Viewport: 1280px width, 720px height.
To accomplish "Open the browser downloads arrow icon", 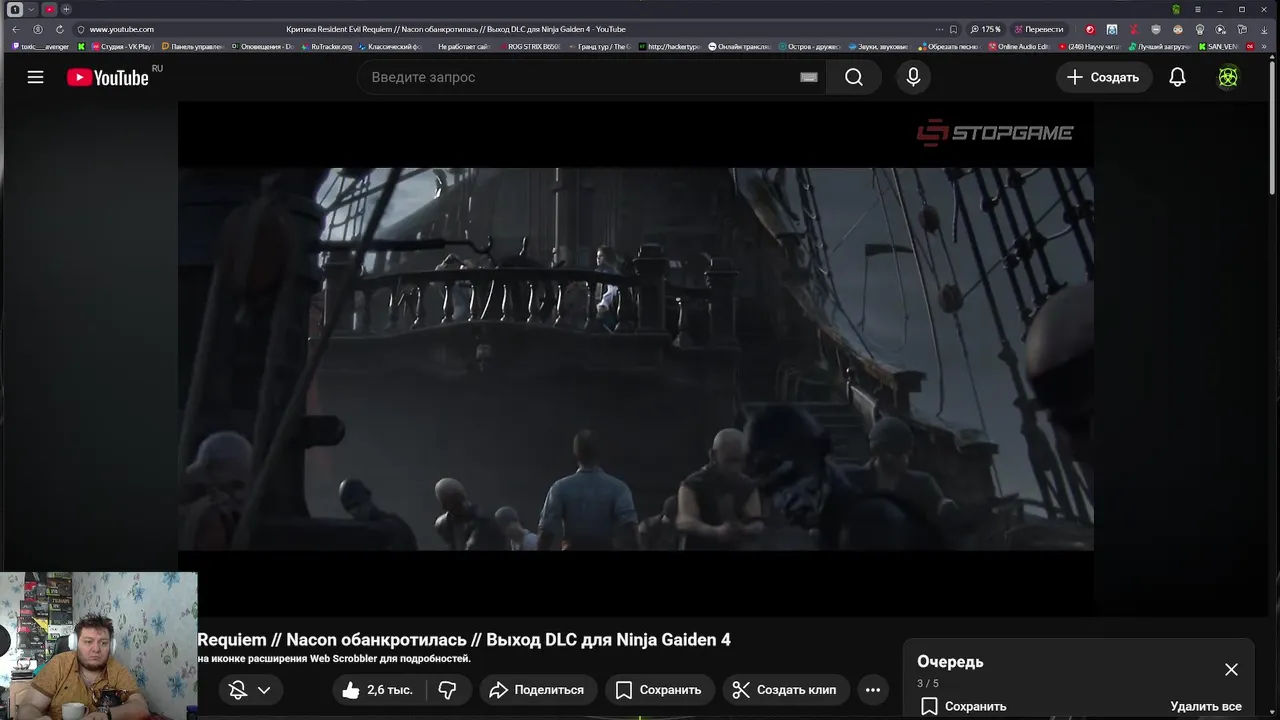I will click(x=1264, y=30).
